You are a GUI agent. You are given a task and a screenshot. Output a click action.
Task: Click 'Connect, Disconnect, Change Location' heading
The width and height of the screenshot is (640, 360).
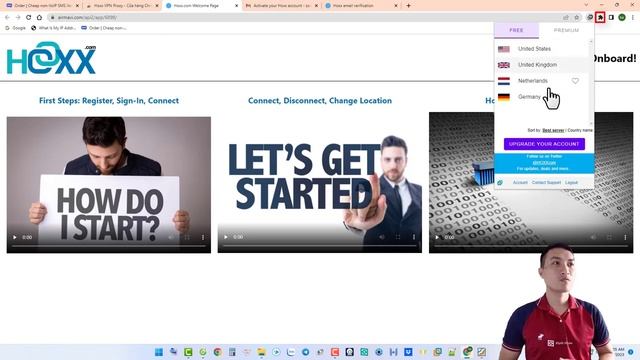pyautogui.click(x=320, y=101)
